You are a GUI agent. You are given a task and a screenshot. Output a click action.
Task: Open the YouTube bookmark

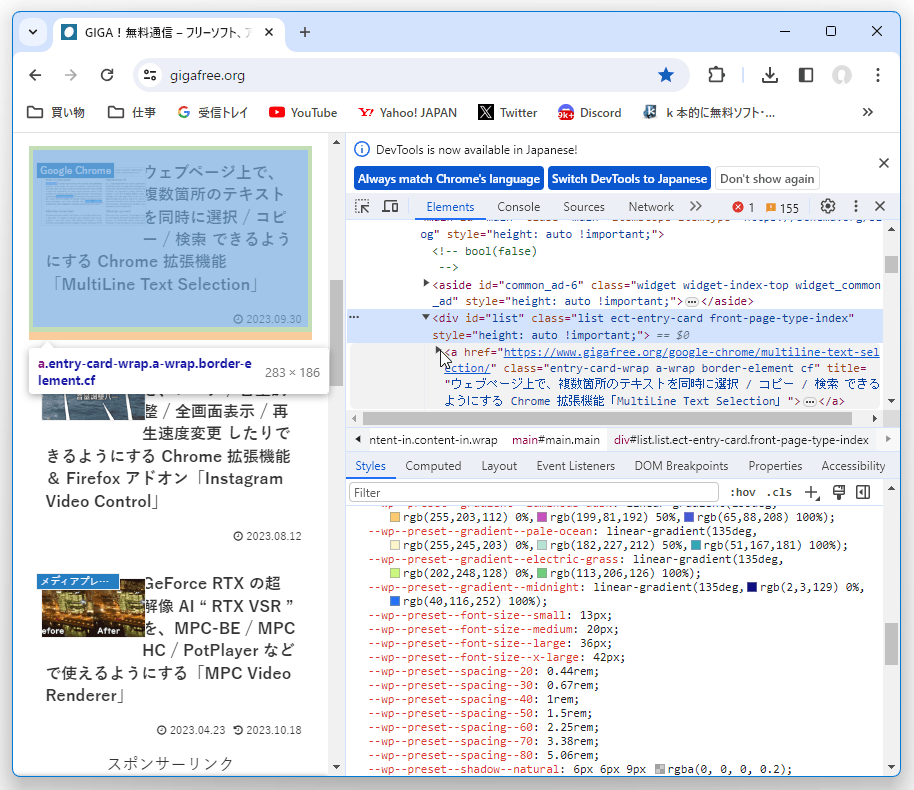click(303, 113)
